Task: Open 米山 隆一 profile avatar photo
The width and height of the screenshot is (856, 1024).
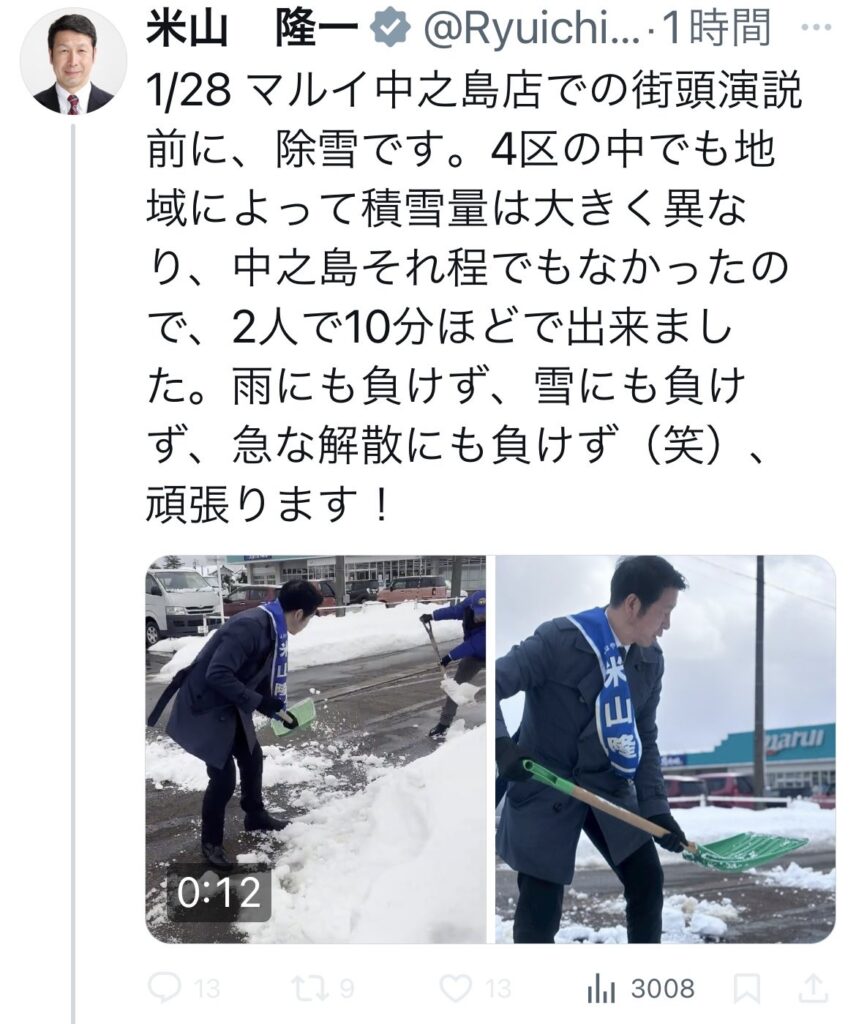Action: click(x=73, y=61)
